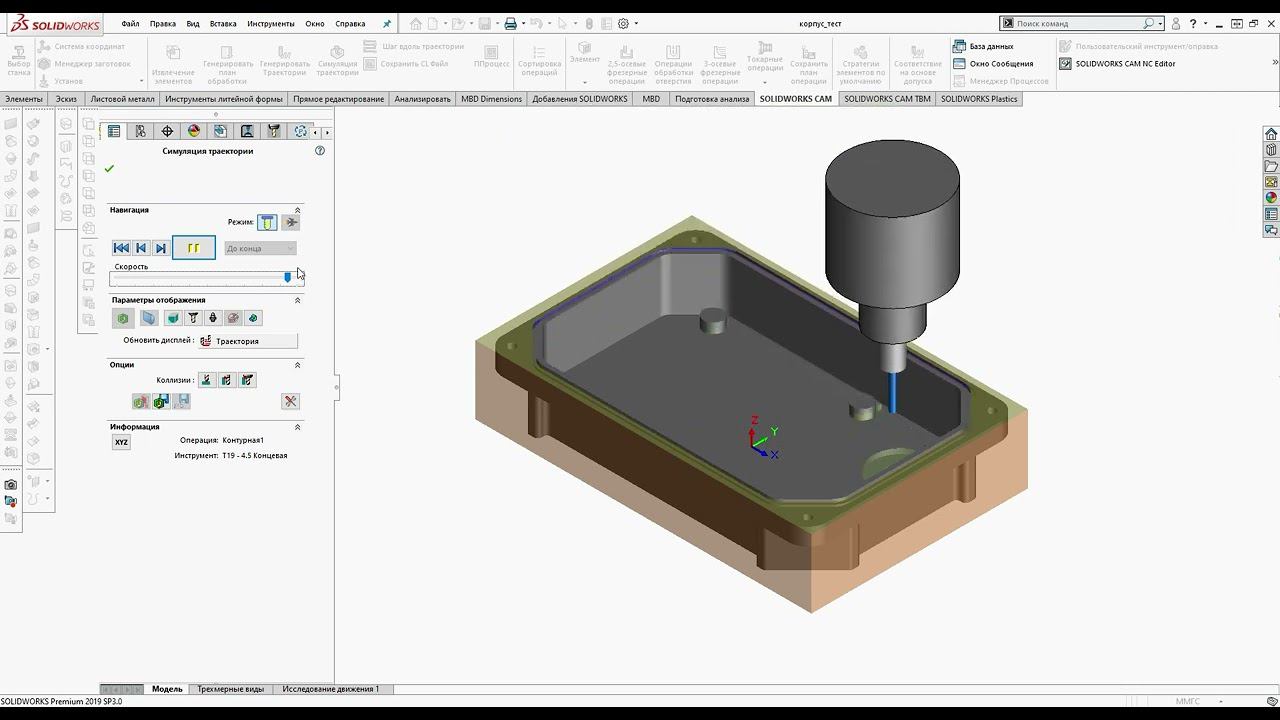Click the green checkmark to confirm simulation
This screenshot has width=1280, height=720.
109,169
